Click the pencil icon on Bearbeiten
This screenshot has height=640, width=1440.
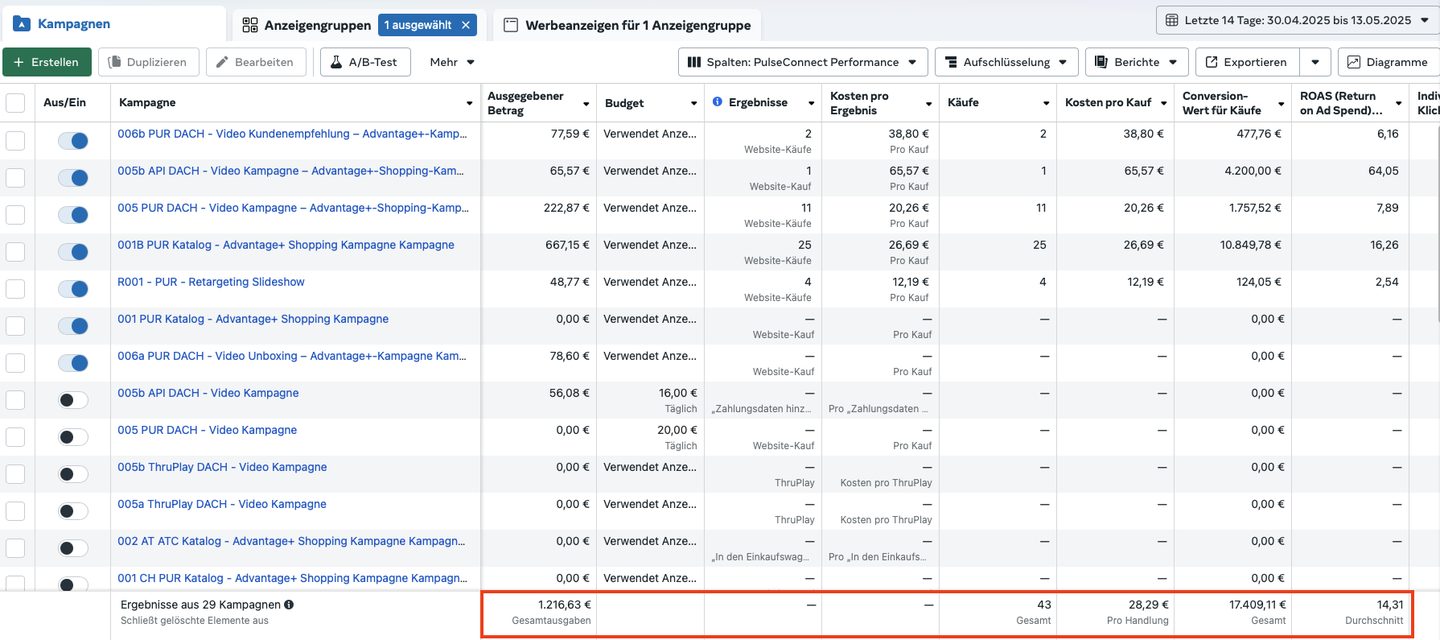pos(222,62)
